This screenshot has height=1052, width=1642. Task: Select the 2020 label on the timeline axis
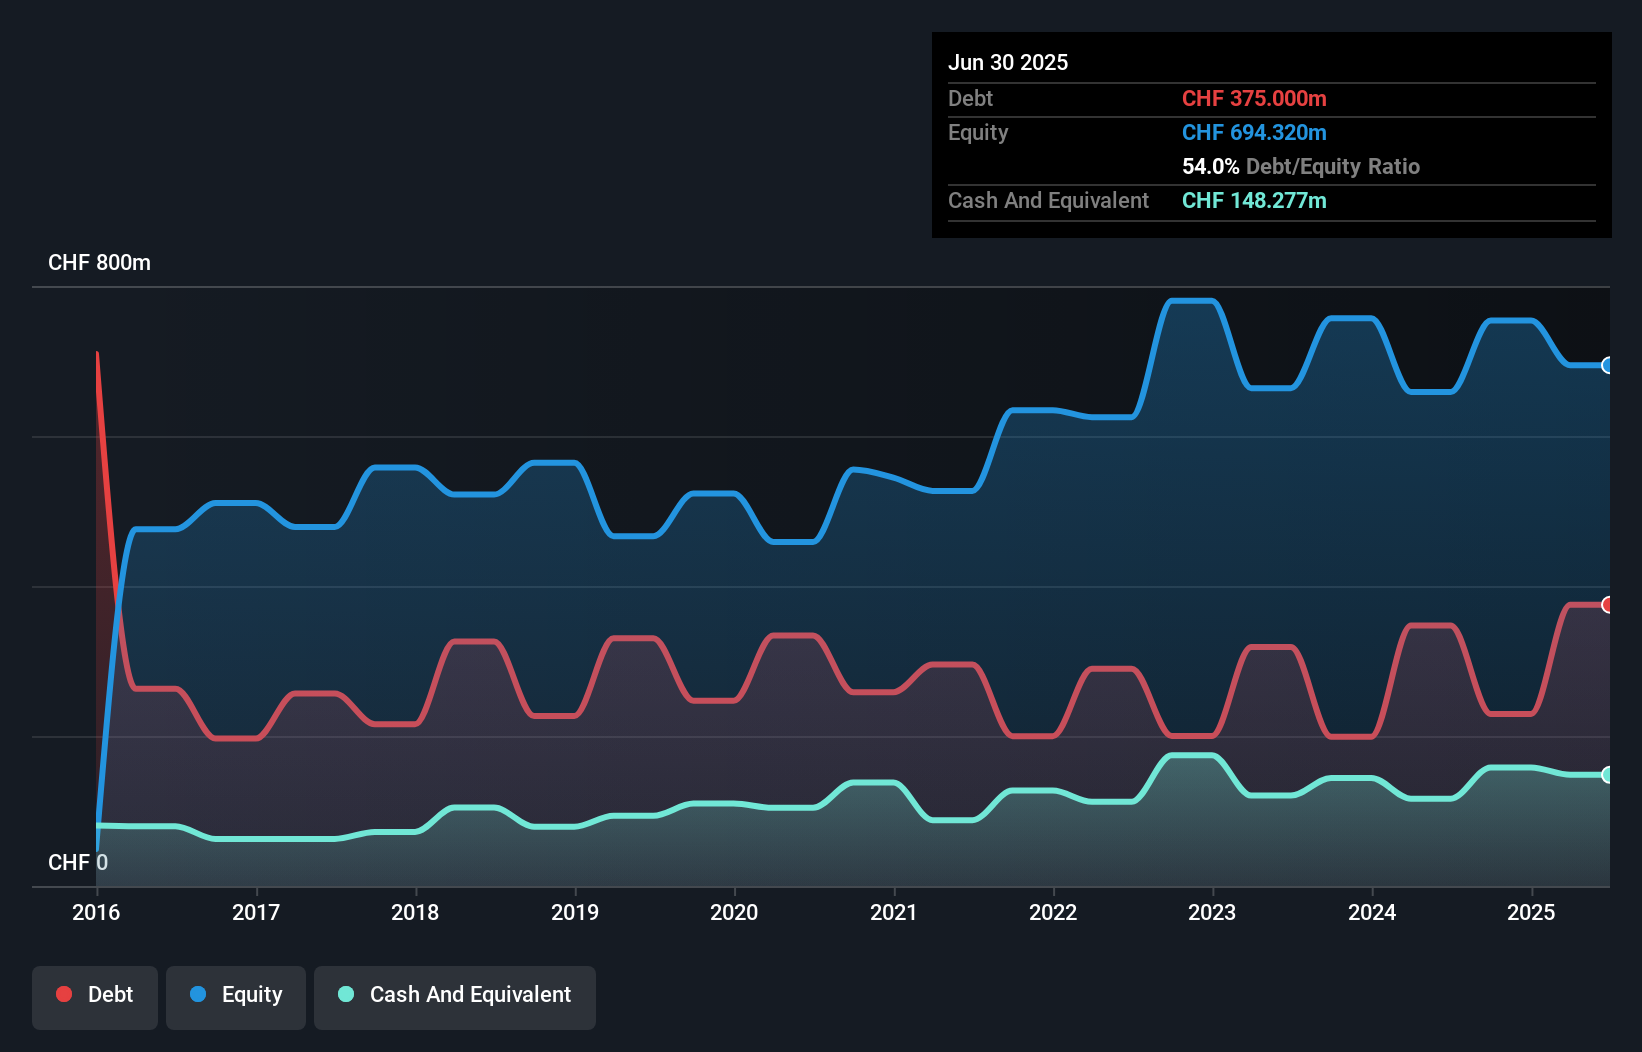(x=734, y=912)
